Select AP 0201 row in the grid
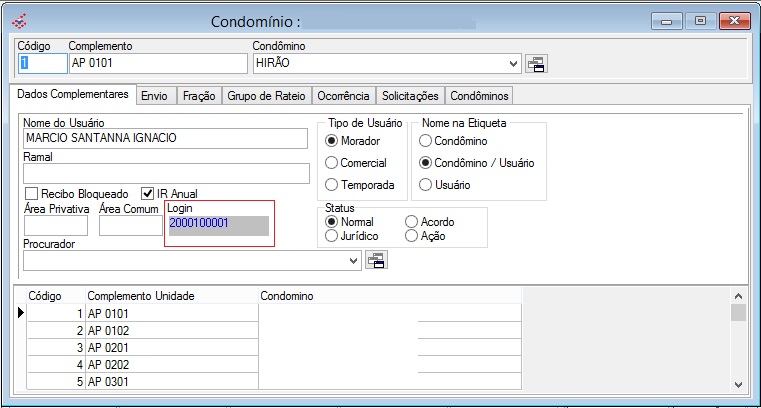761x408 pixels. 170,347
